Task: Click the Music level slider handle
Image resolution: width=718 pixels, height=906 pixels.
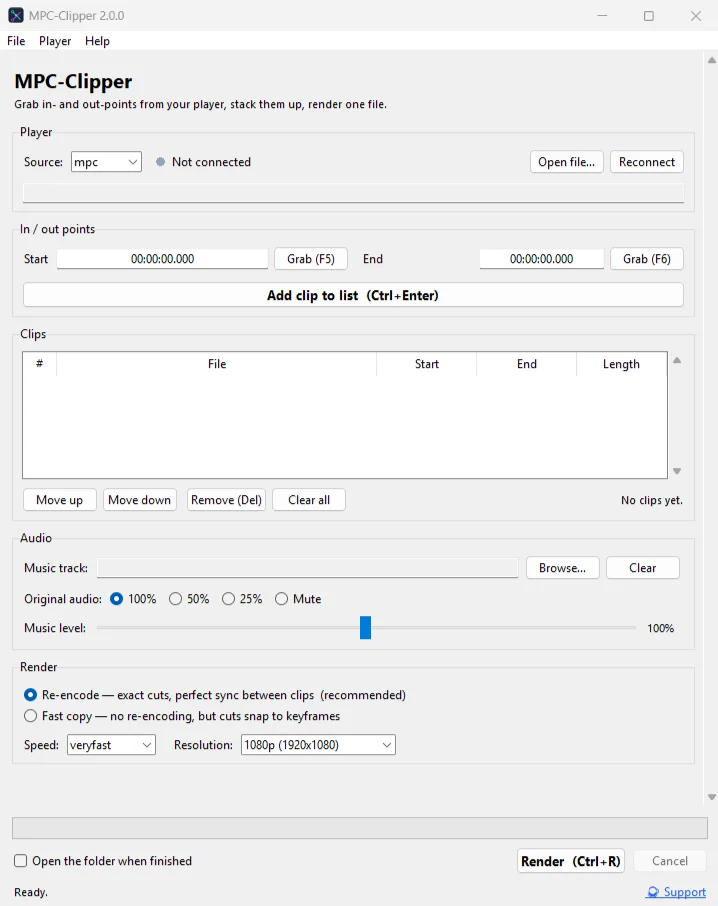Action: 366,627
